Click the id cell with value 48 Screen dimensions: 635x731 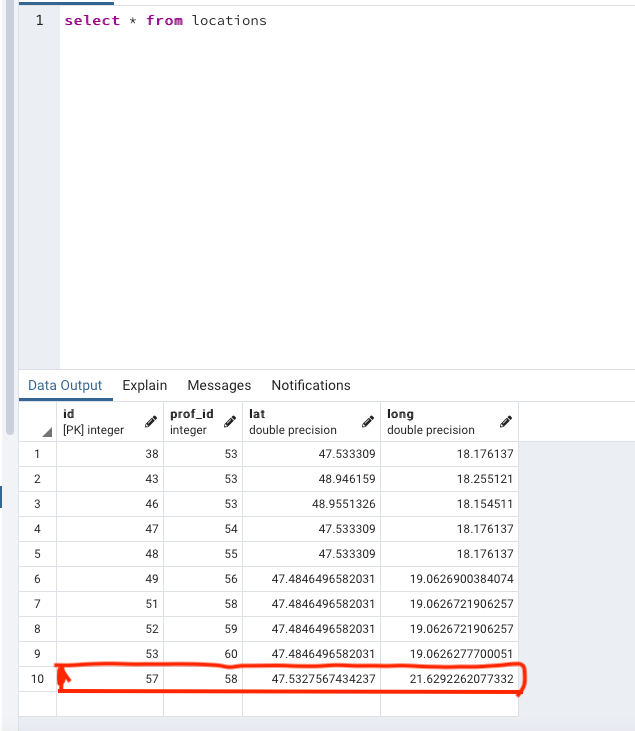click(x=110, y=554)
